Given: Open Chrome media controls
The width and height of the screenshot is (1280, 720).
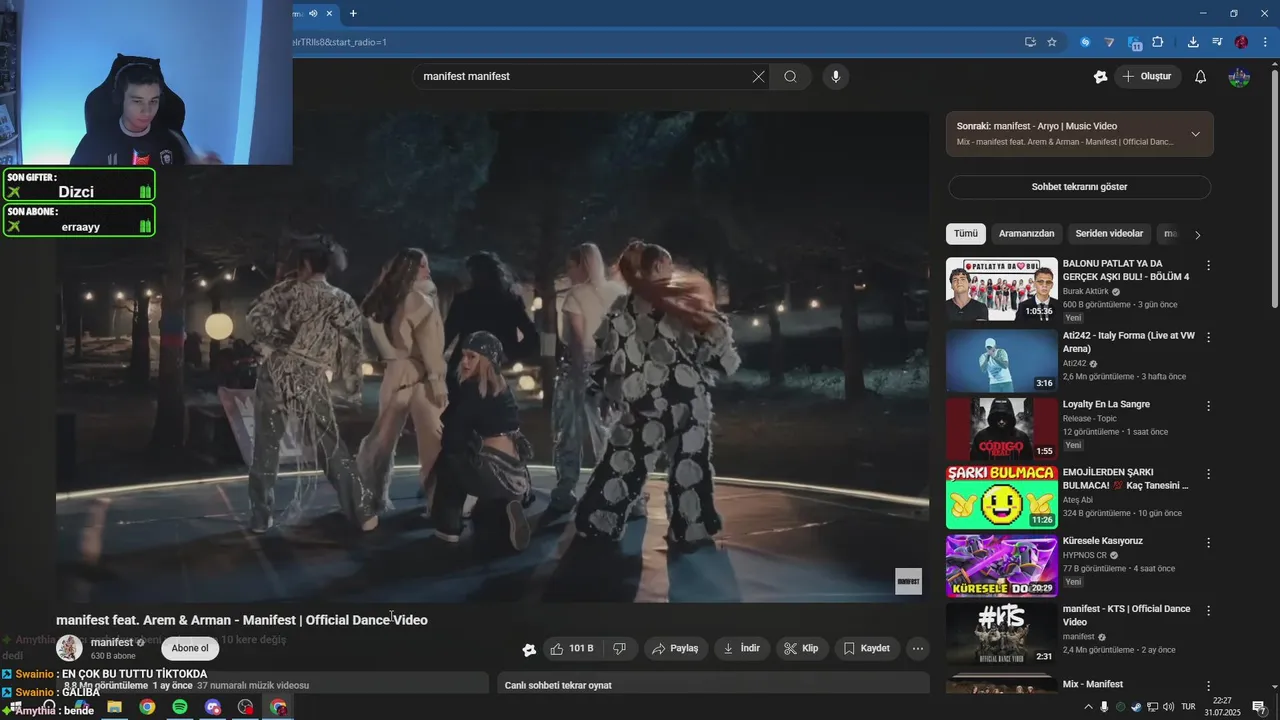Looking at the screenshot, I should tap(1217, 42).
